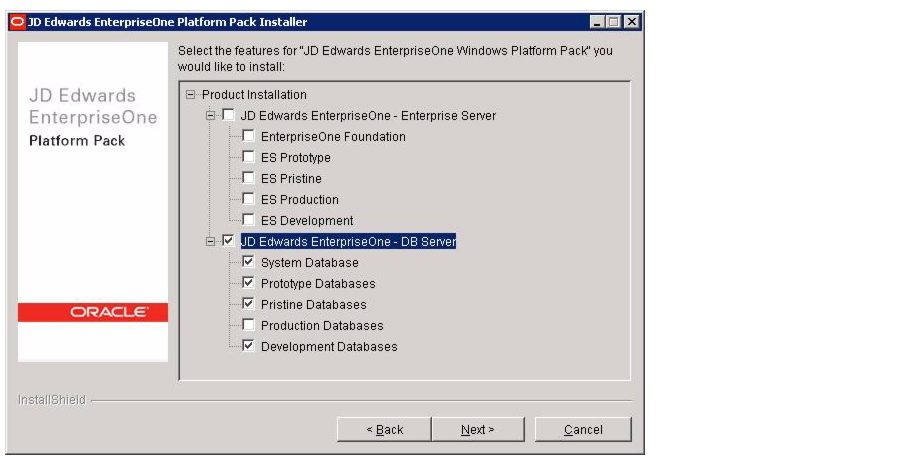The height and width of the screenshot is (462, 900).
Task: Collapse the Enterprise Server branch
Action: click(x=211, y=115)
